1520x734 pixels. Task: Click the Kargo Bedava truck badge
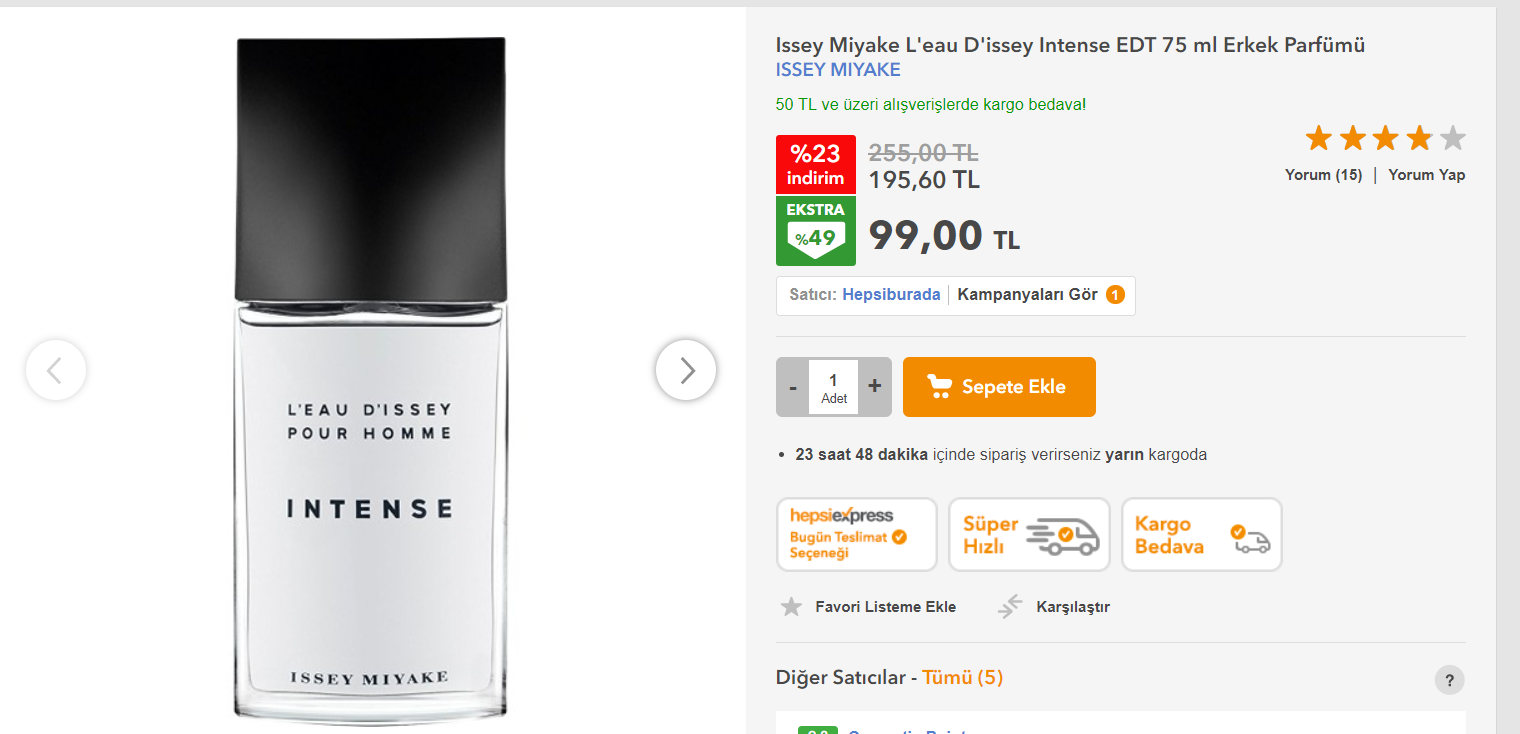point(1202,535)
